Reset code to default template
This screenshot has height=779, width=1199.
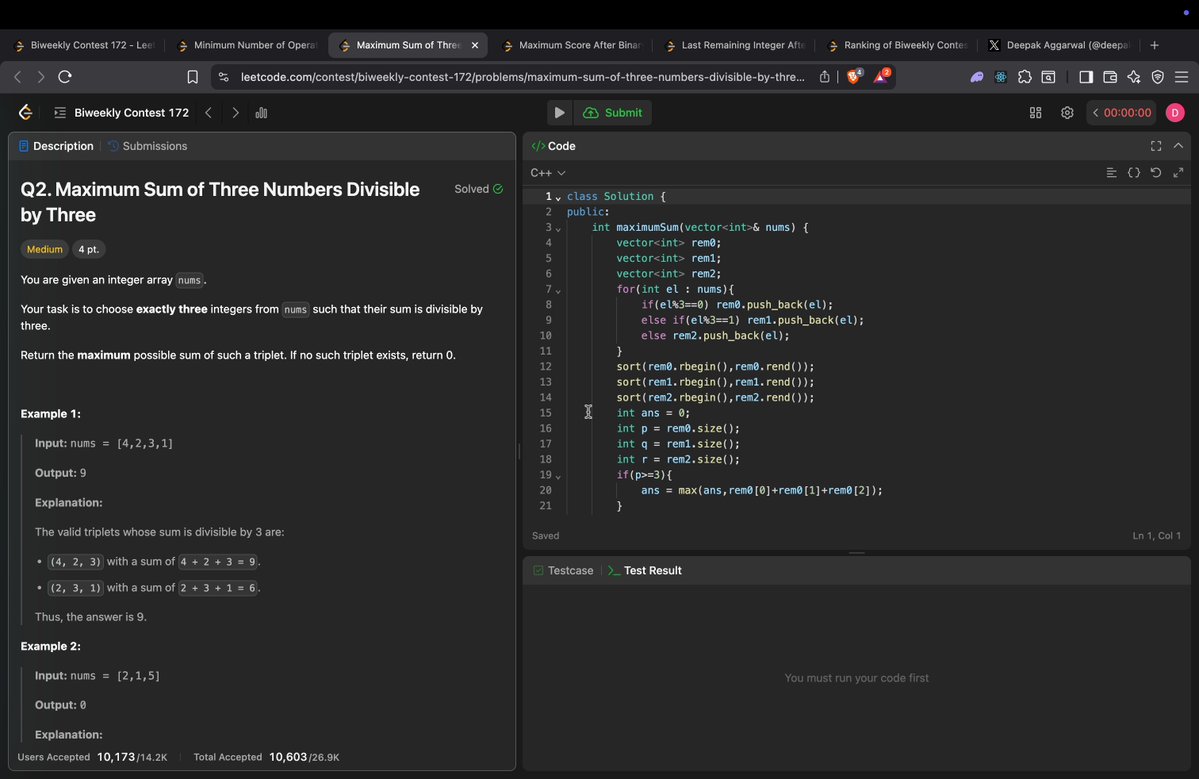[x=1155, y=173]
